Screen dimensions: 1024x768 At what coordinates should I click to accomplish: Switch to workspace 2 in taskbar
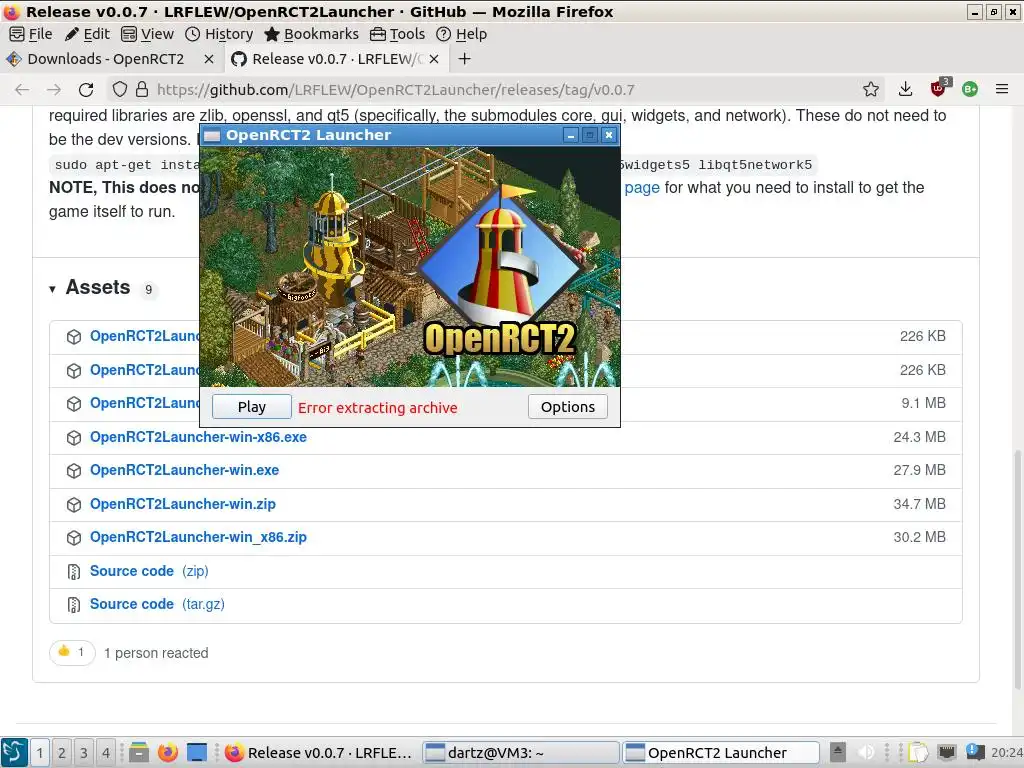(x=61, y=753)
